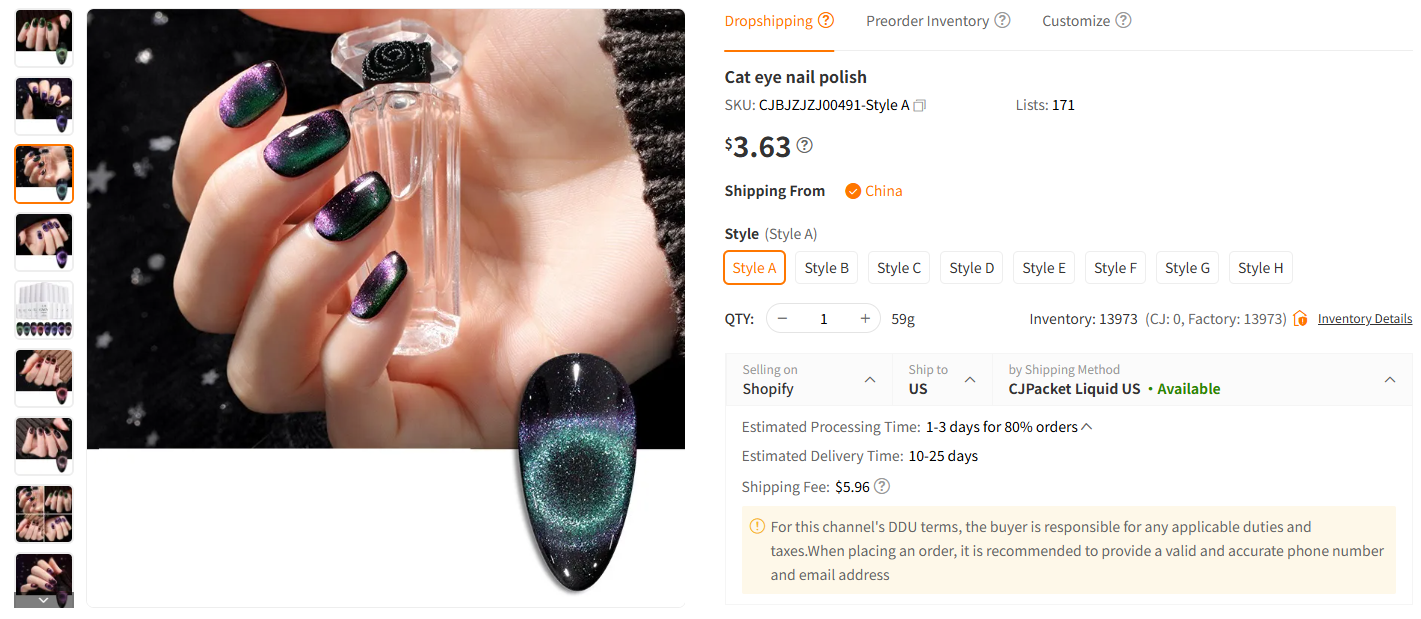
Task: Select Style F
Action: pyautogui.click(x=1115, y=267)
